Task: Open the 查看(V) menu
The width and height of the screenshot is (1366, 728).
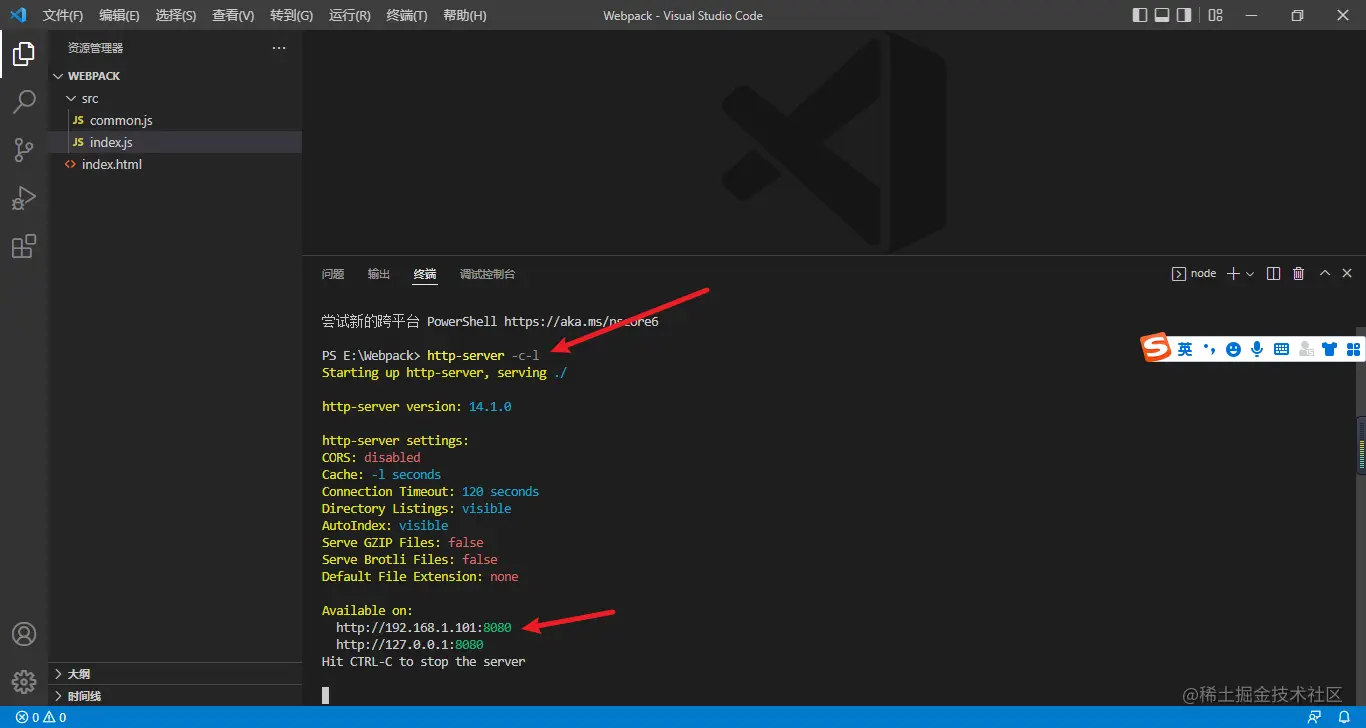Action: [233, 15]
